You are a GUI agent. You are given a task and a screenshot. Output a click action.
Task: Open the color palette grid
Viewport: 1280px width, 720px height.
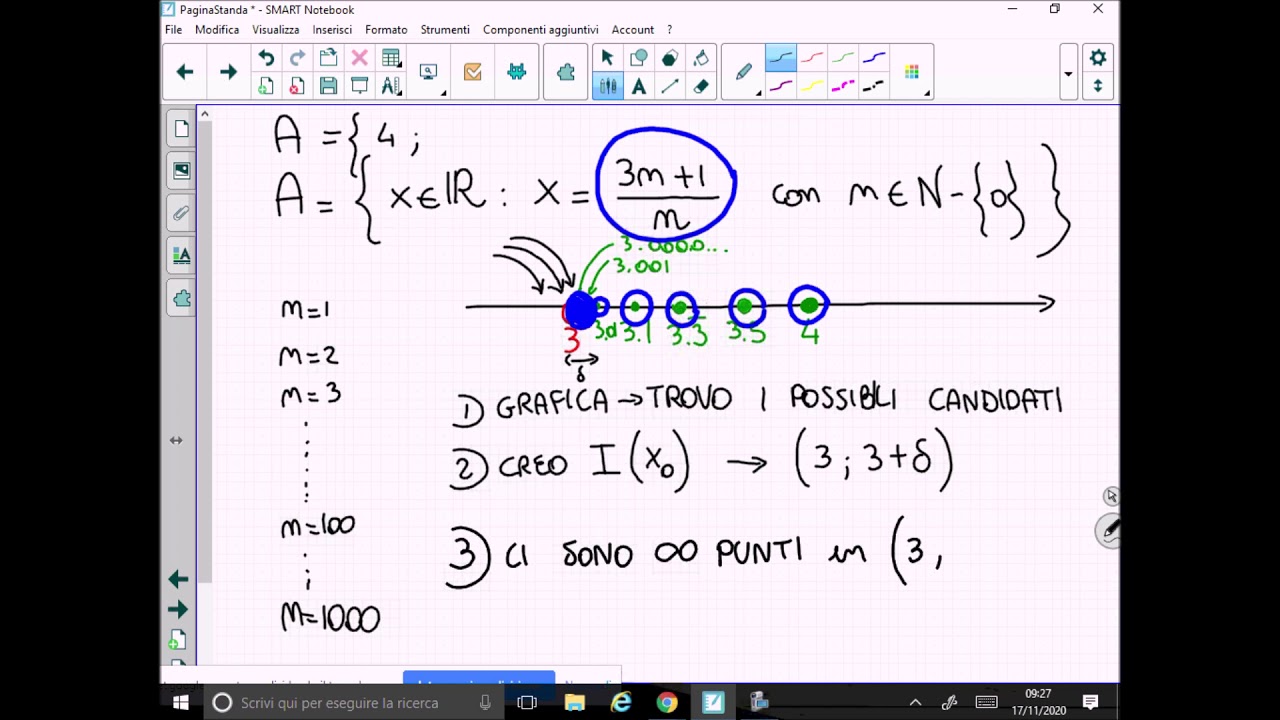[911, 72]
